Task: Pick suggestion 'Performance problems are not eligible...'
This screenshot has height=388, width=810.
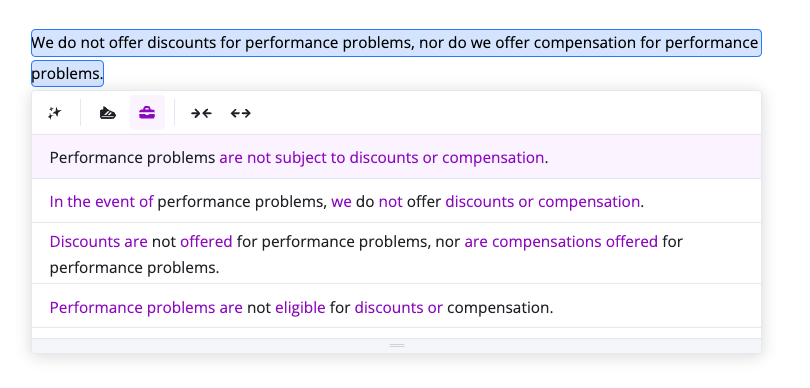Action: (x=396, y=307)
